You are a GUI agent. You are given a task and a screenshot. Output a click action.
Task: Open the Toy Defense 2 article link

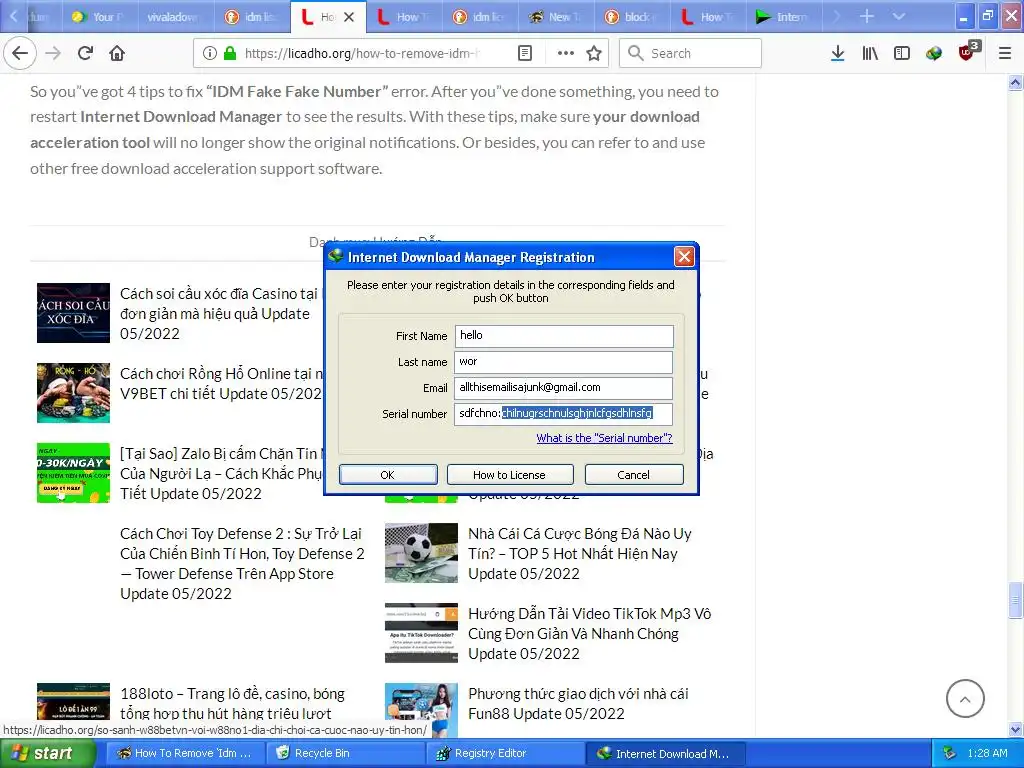click(242, 564)
